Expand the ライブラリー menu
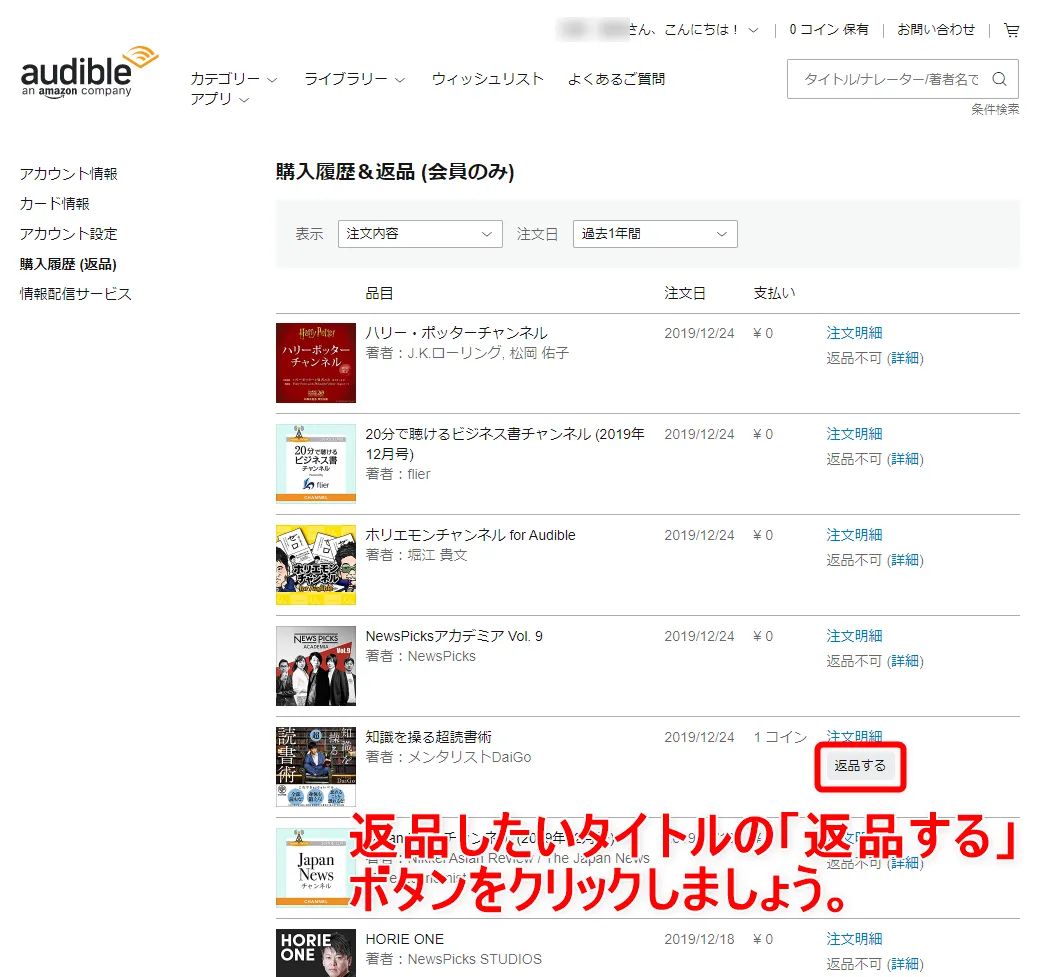The width and height of the screenshot is (1050, 977). [354, 79]
